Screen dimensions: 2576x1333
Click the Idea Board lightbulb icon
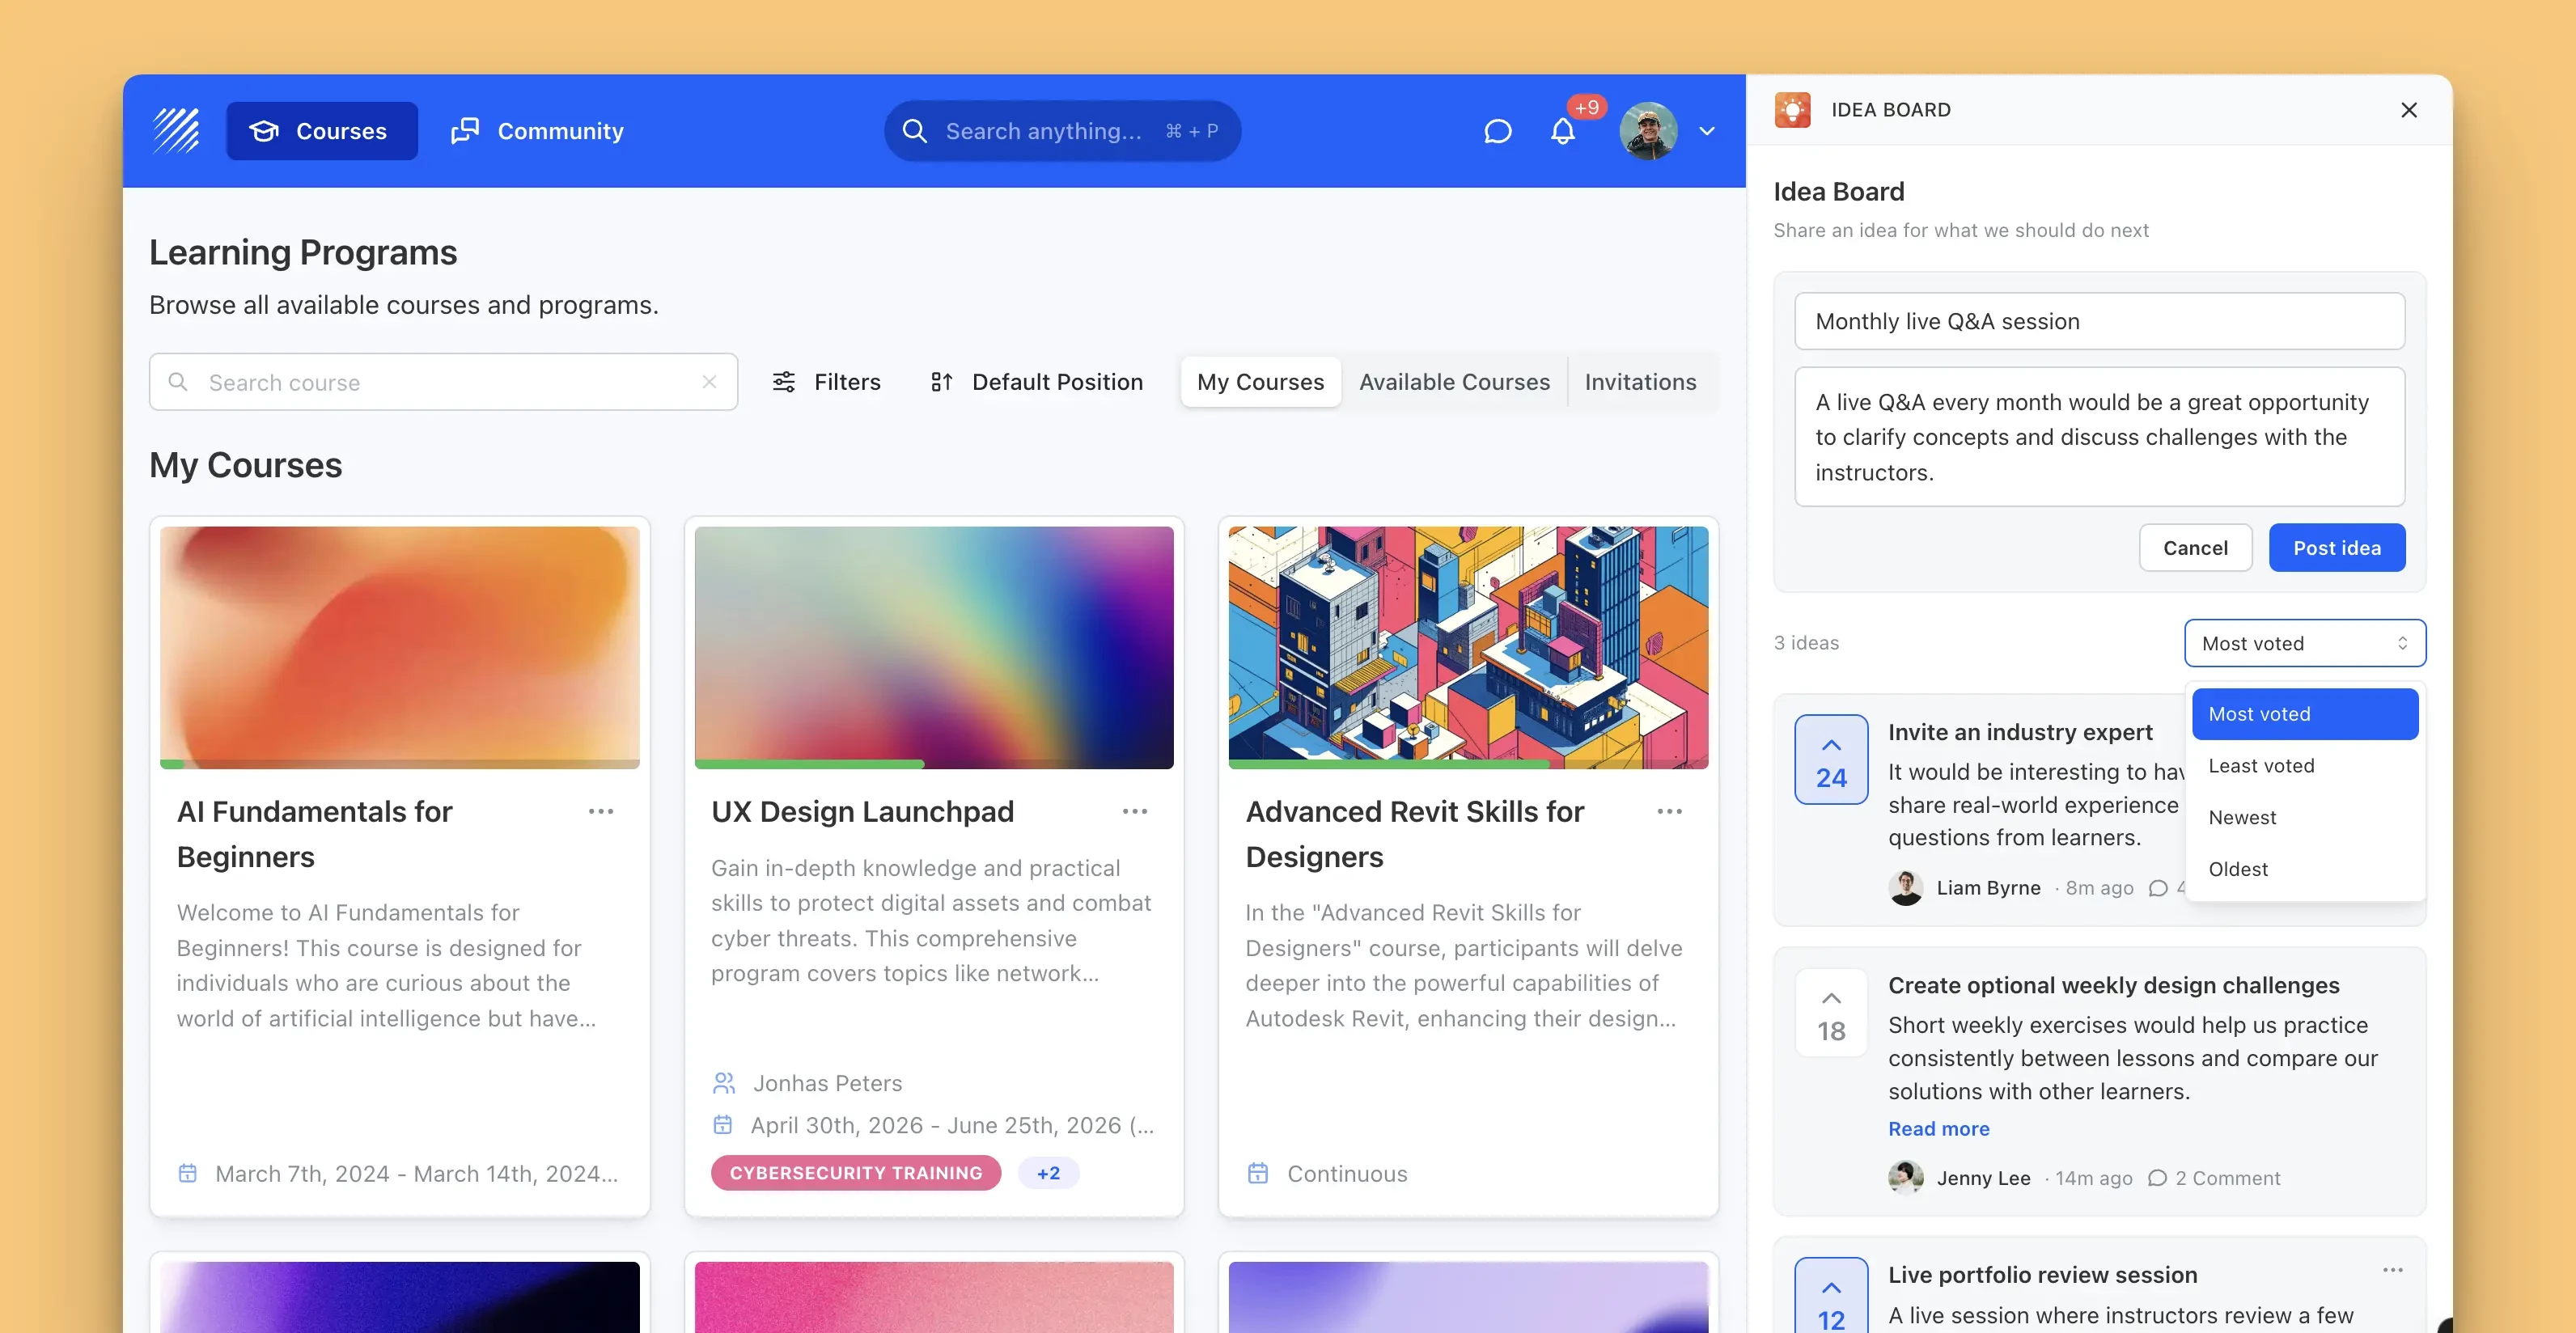pos(1792,110)
